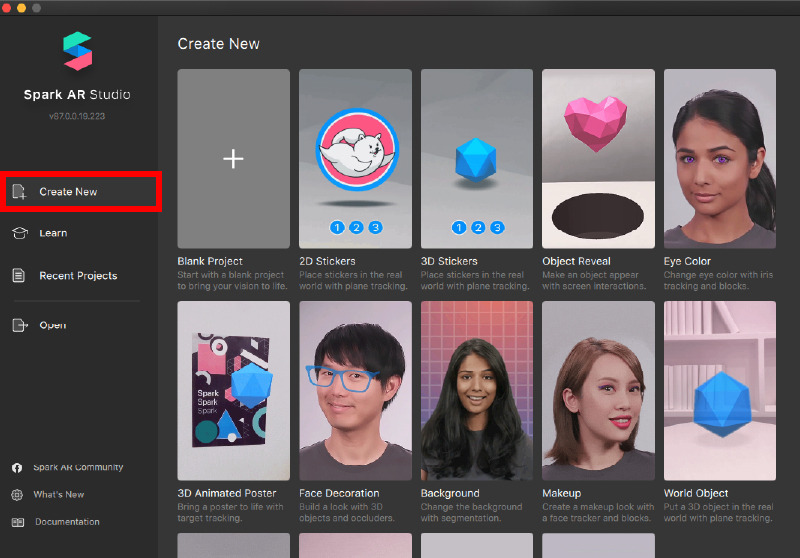Select the World Object template thumbnail
Screen dimensions: 800x558
tap(719, 391)
